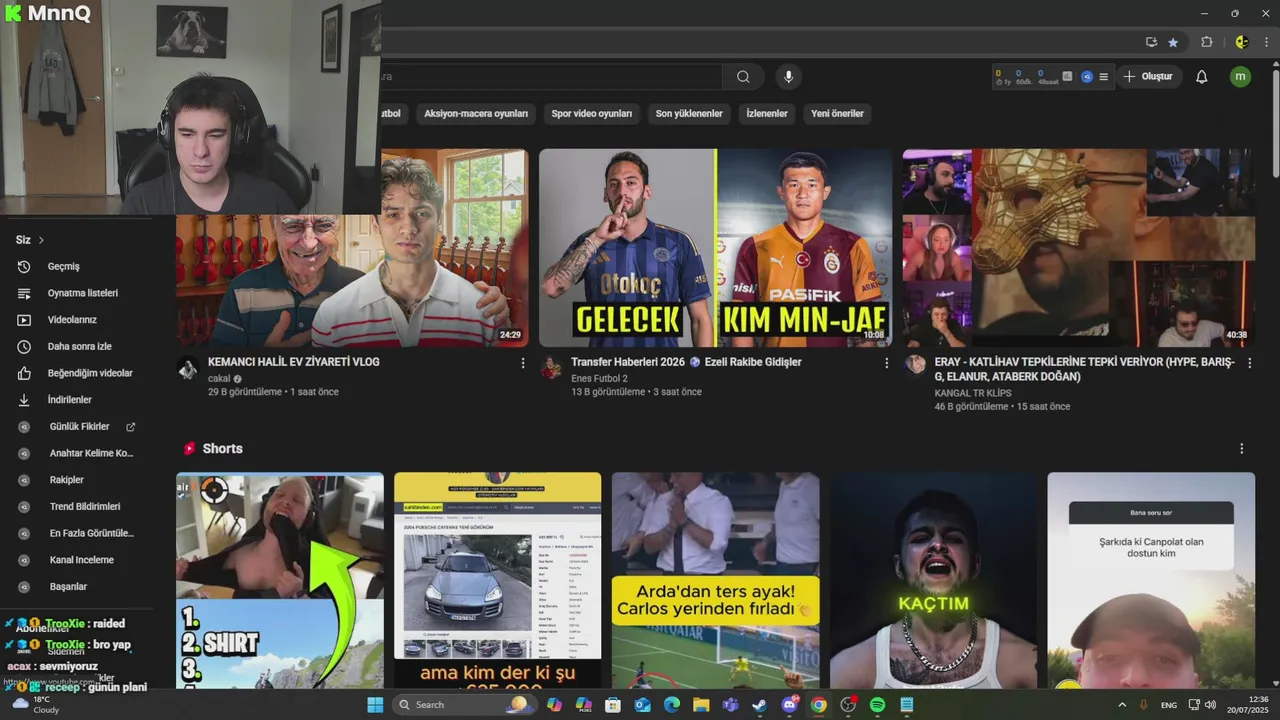The width and height of the screenshot is (1280, 720).
Task: Click KANGAL TR KLİPS channel name
Action: pos(975,393)
